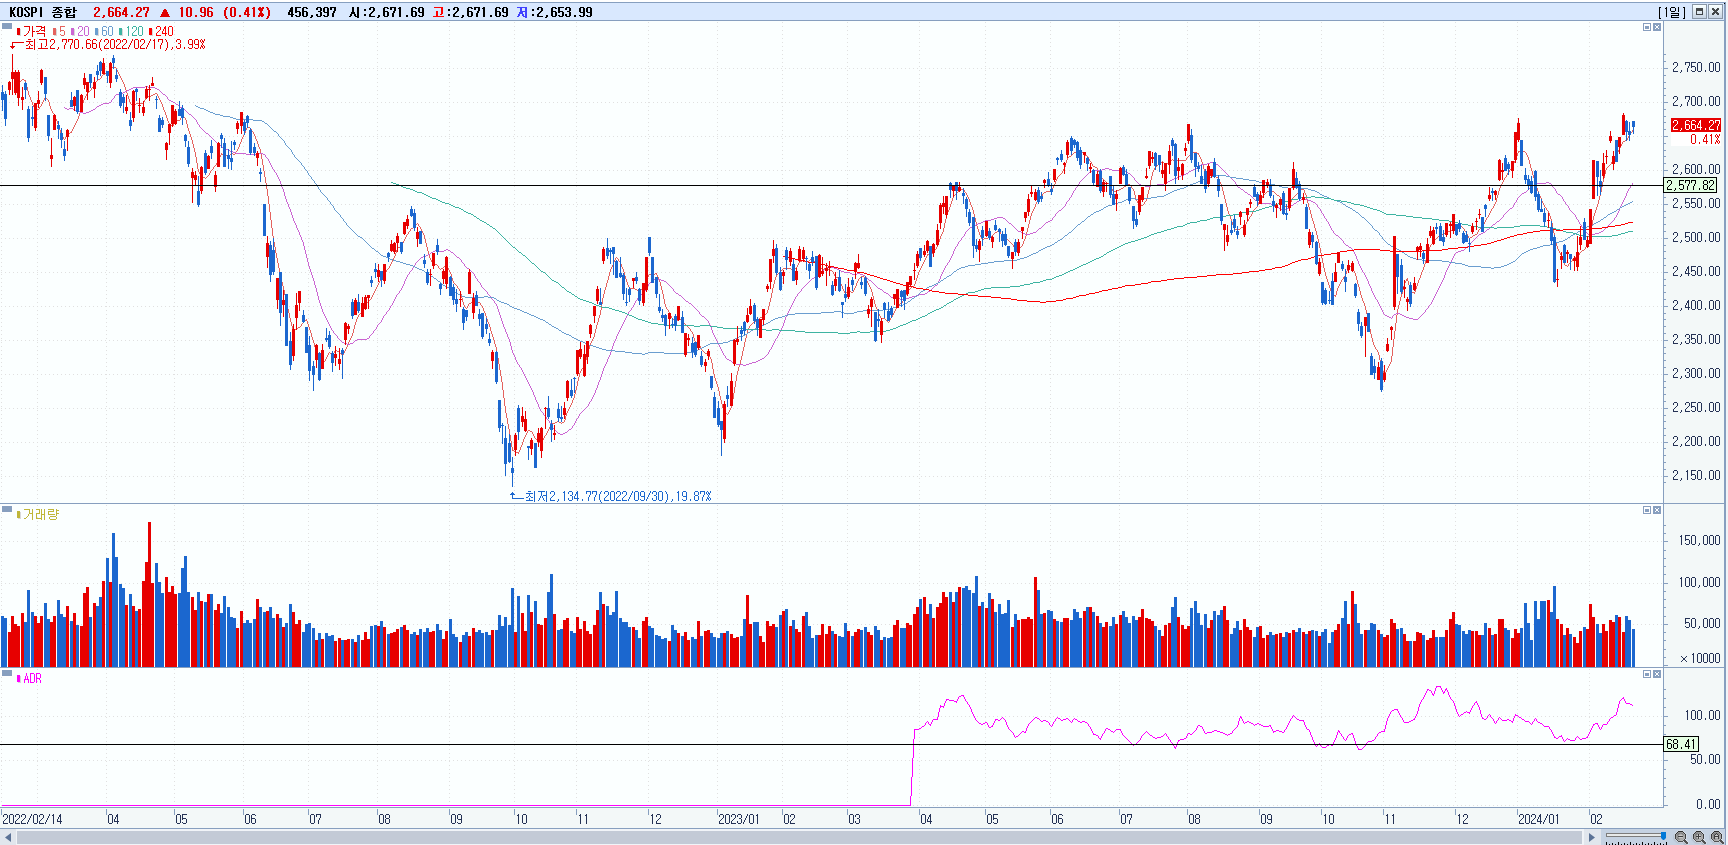The image size is (1728, 845).
Task: Close the volume (거래량) pane
Action: 1657,510
